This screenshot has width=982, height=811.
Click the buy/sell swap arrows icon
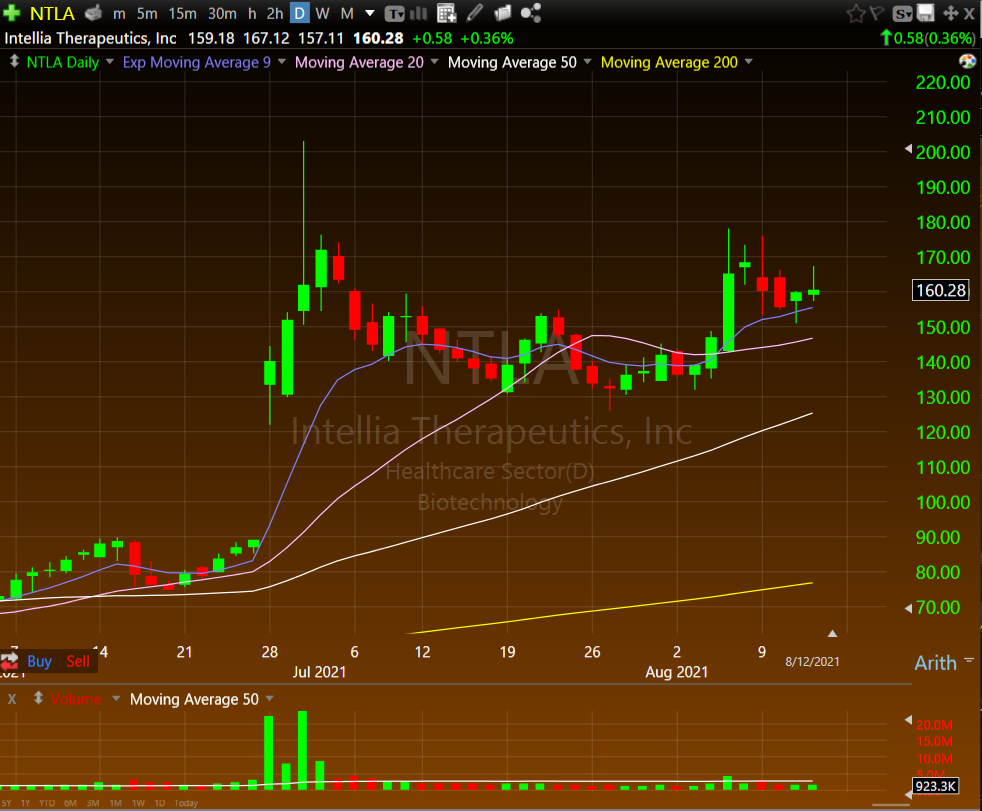pos(9,661)
